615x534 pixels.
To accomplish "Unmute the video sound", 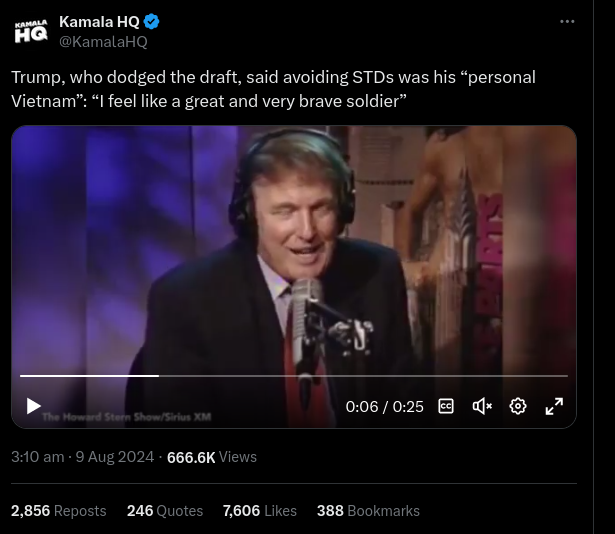I will tap(482, 406).
